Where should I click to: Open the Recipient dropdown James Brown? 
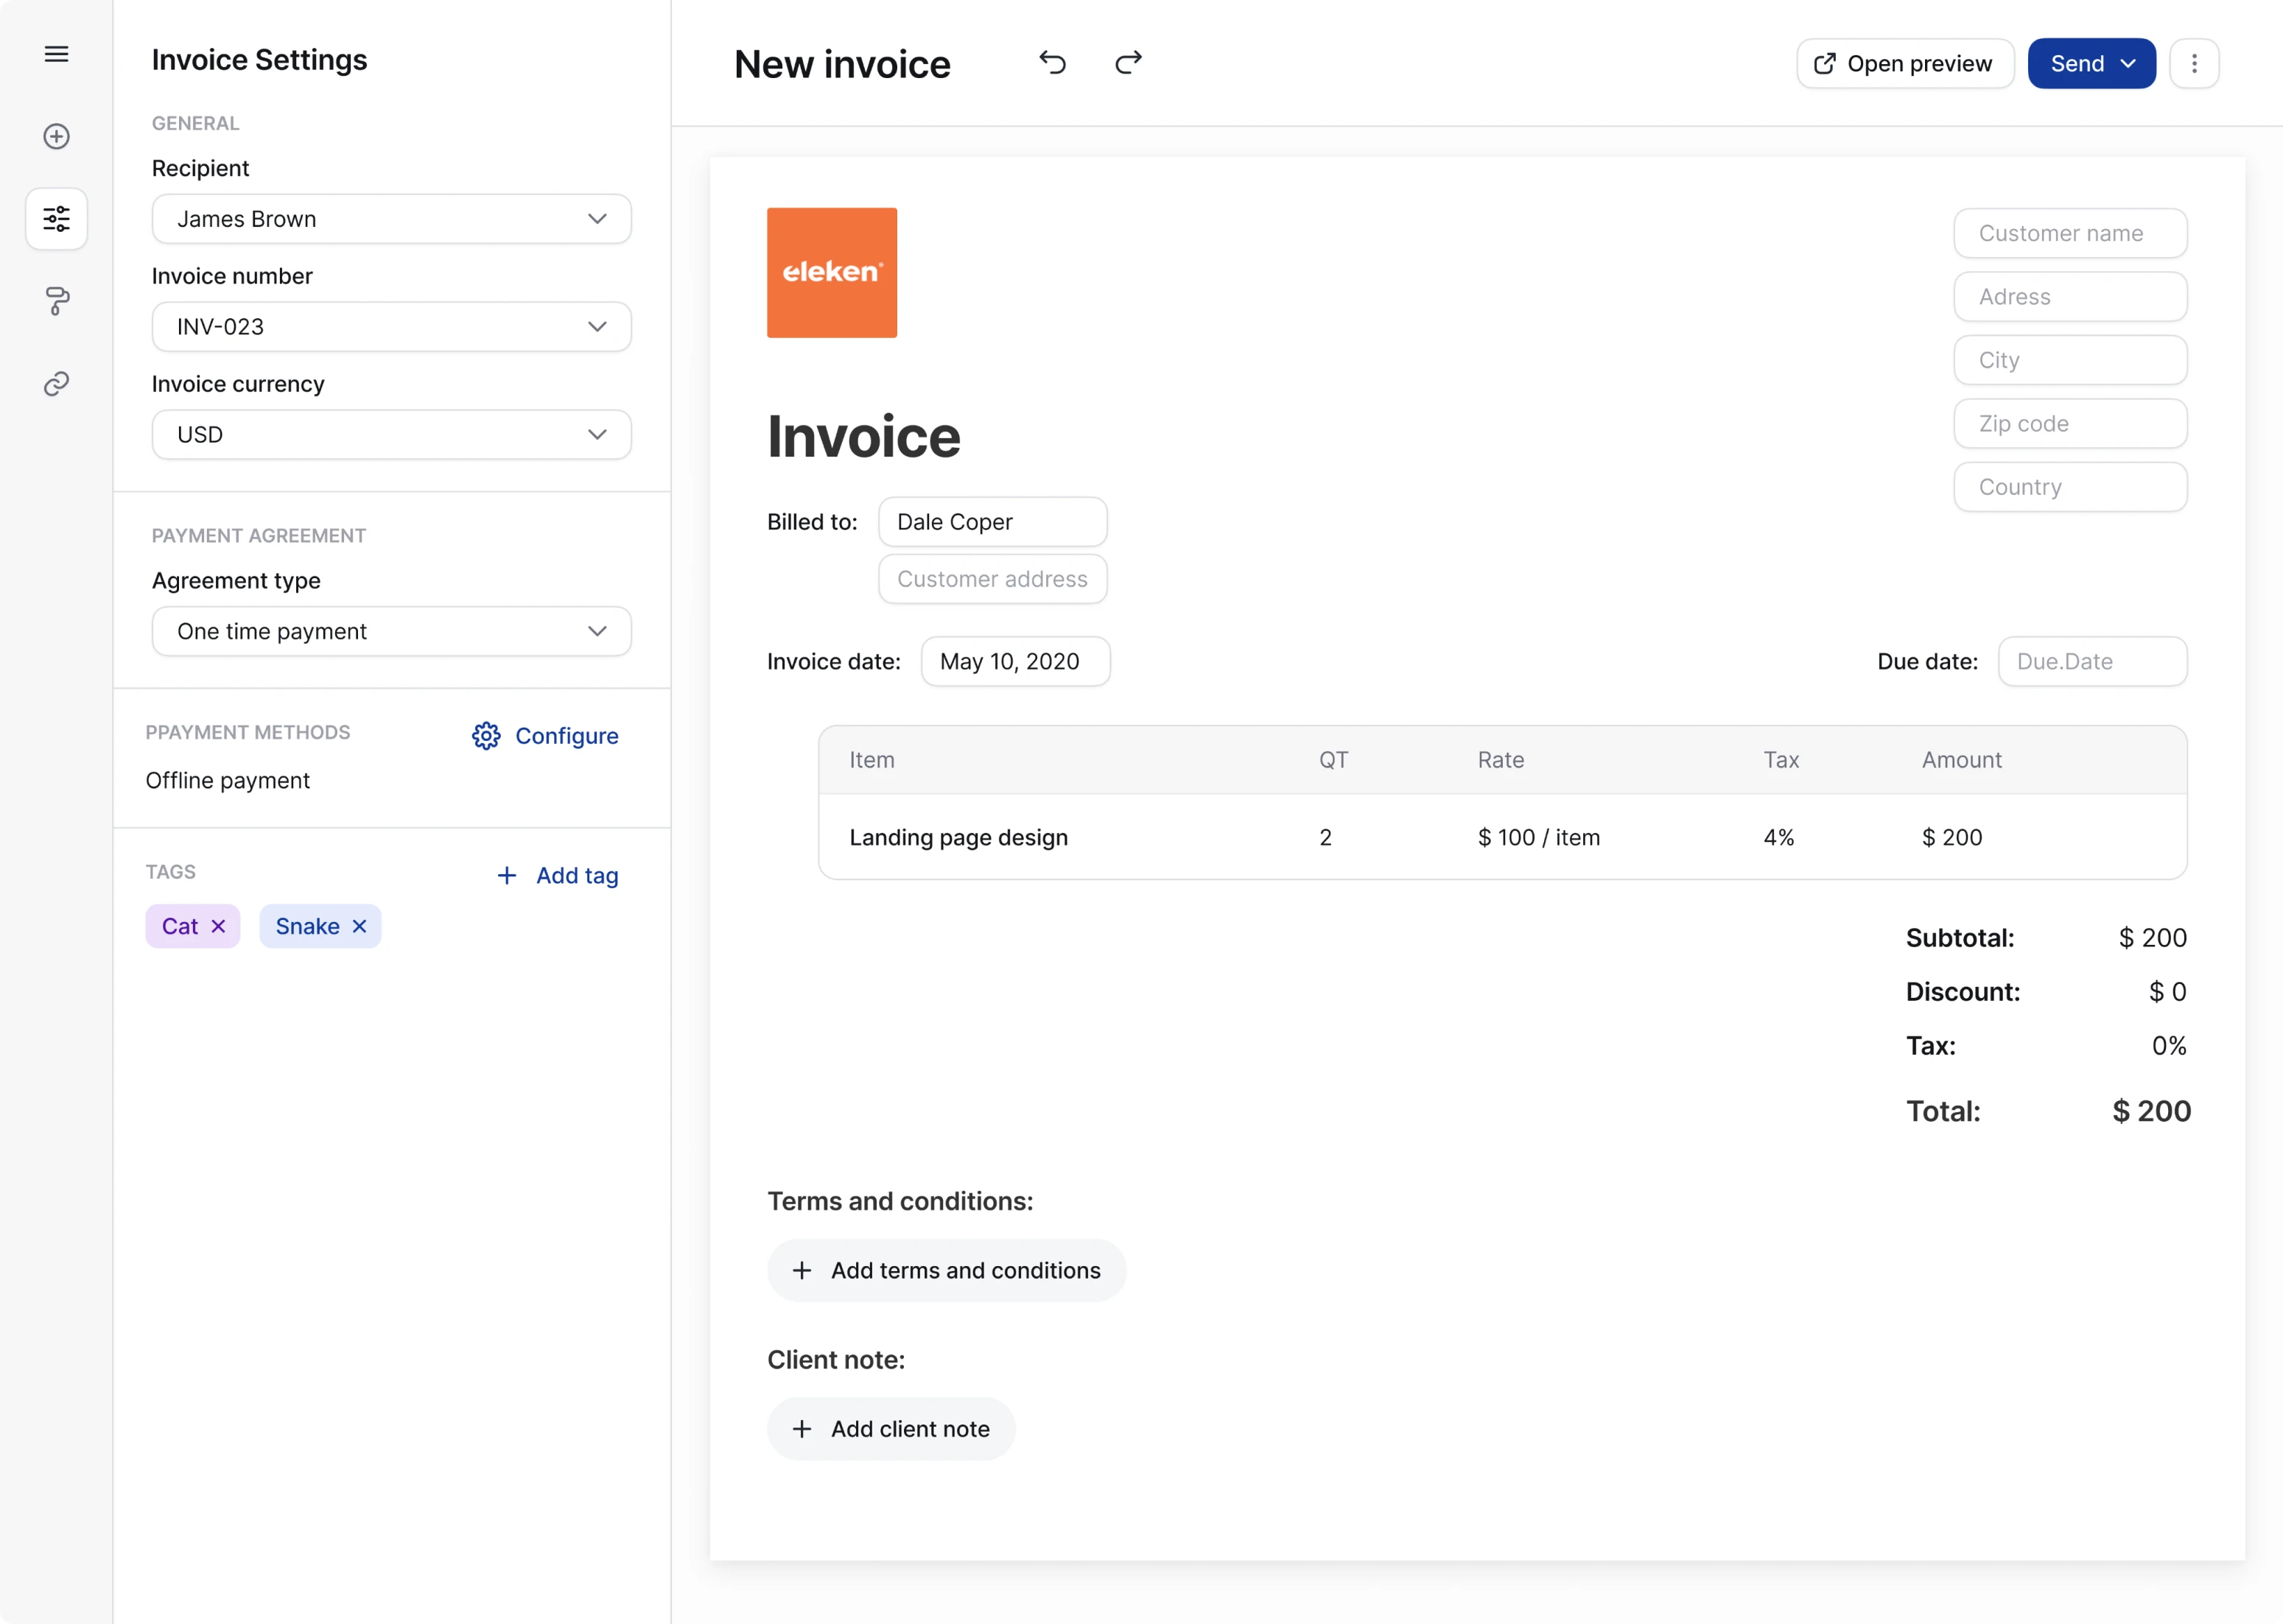coord(391,219)
